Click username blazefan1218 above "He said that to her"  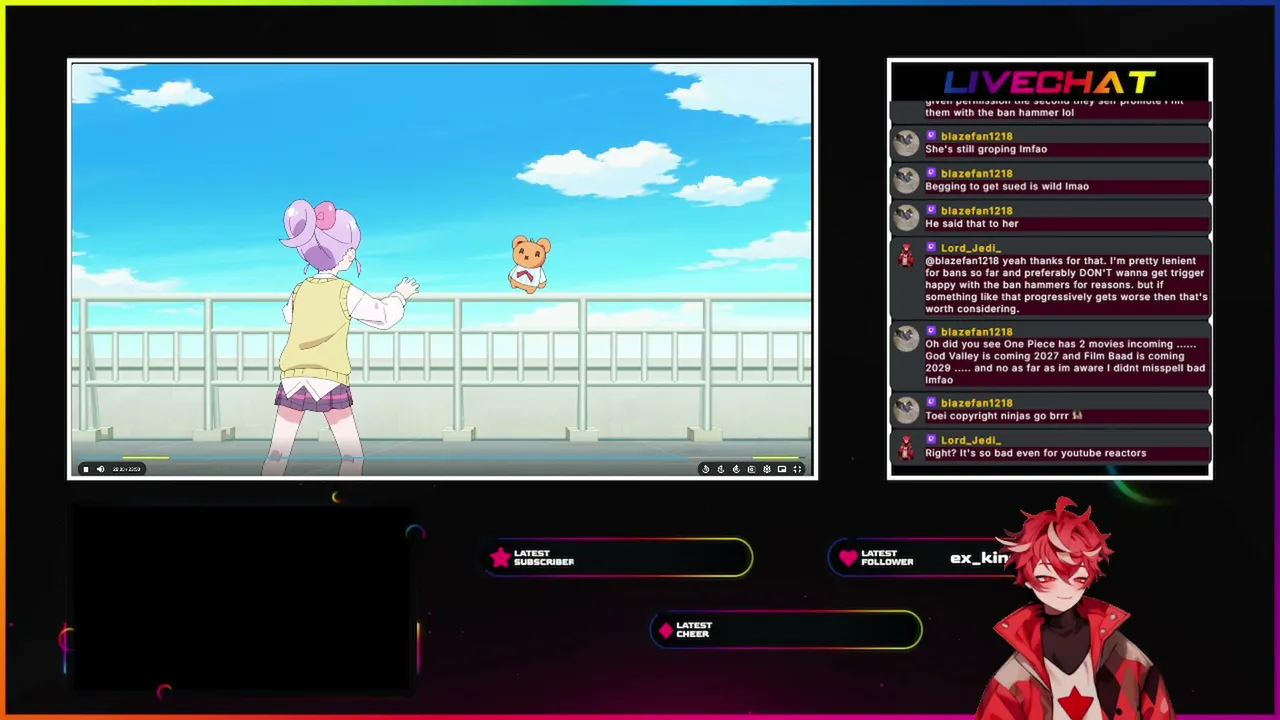click(x=976, y=211)
